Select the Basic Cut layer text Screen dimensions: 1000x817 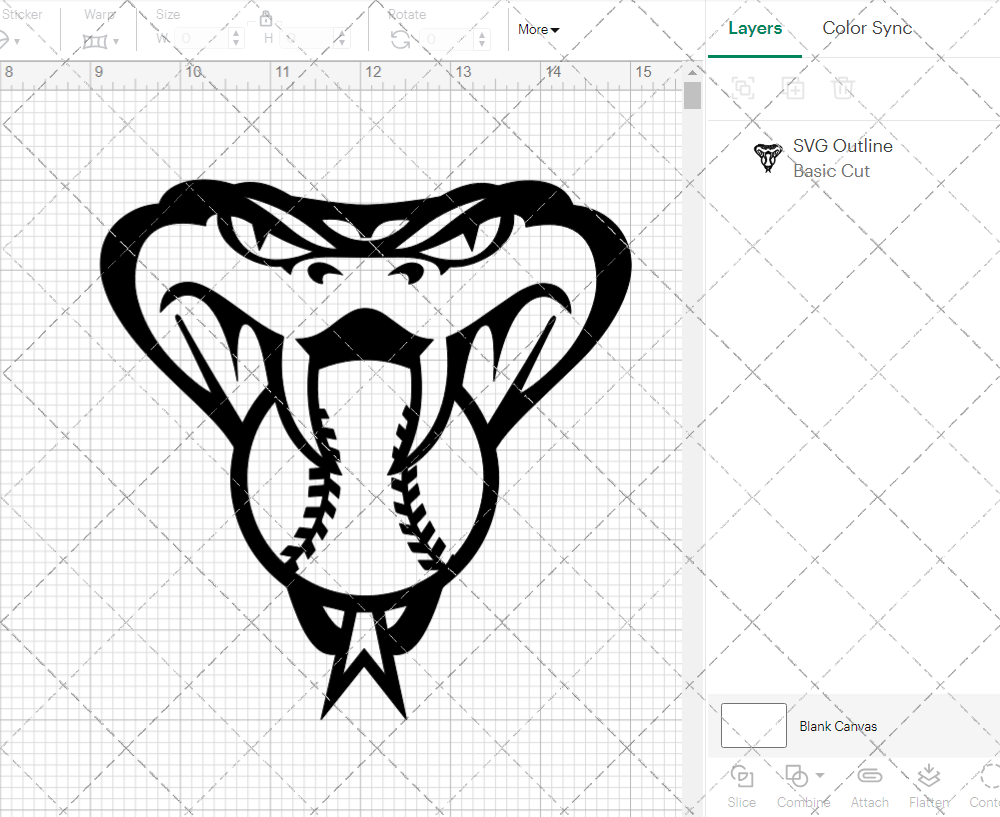click(831, 171)
